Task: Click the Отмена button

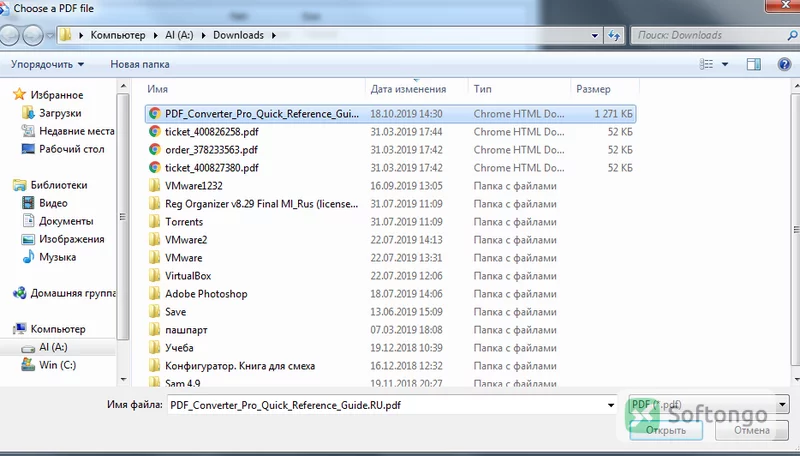Action: (x=752, y=430)
